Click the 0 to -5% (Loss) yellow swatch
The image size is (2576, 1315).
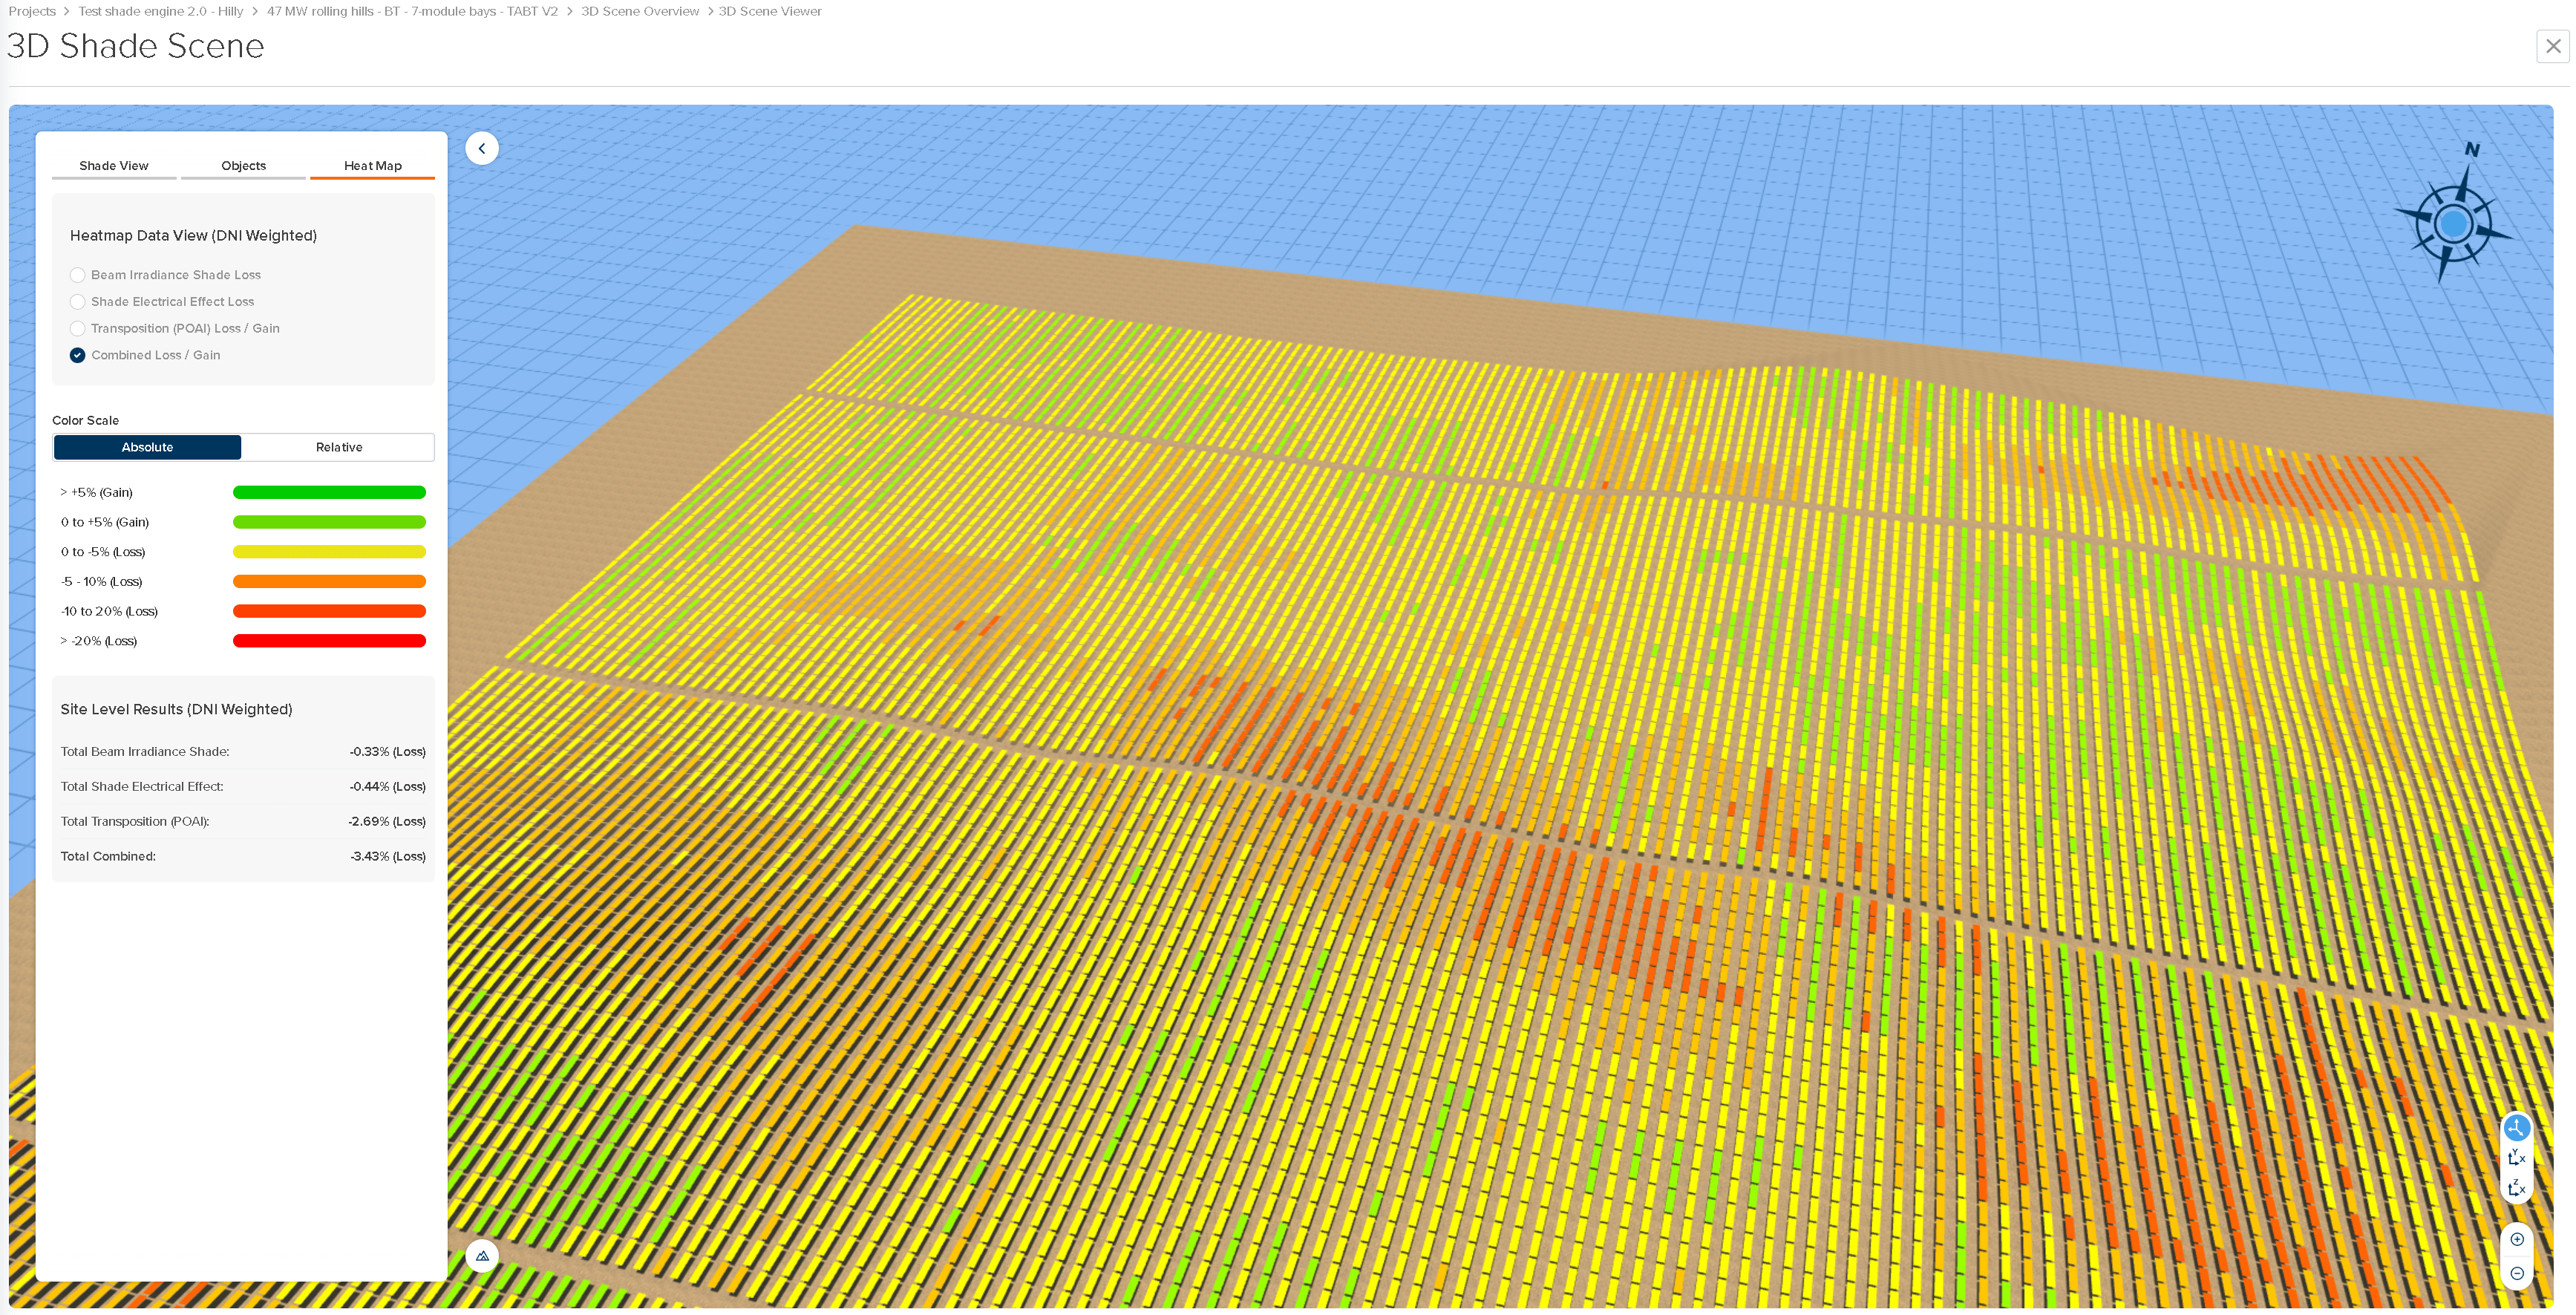coord(329,552)
